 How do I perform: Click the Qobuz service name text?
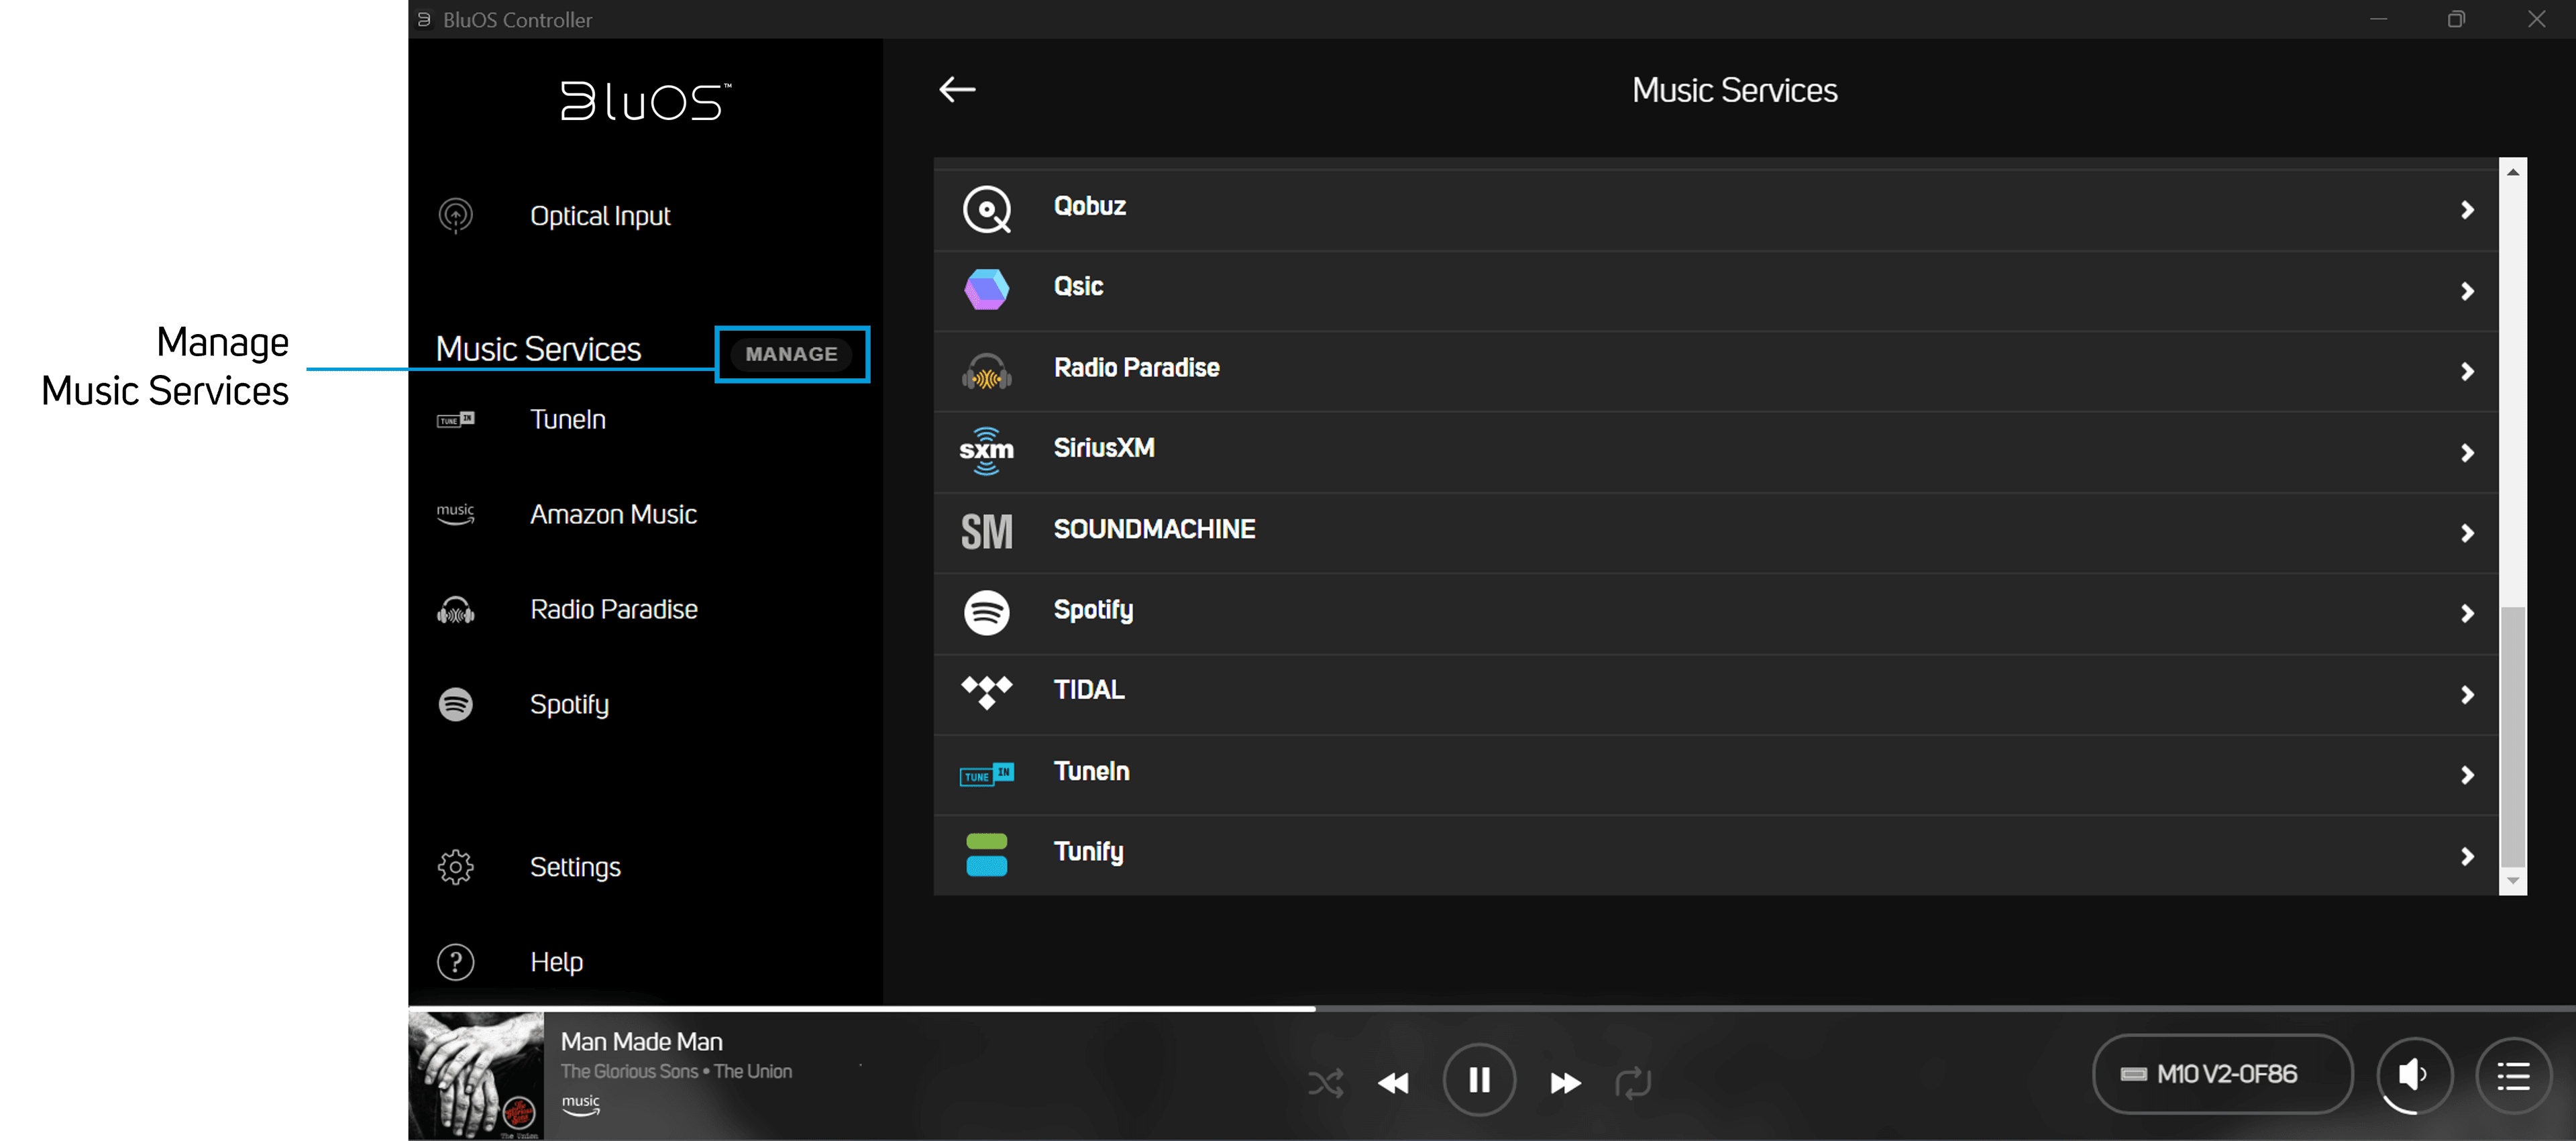click(1089, 206)
